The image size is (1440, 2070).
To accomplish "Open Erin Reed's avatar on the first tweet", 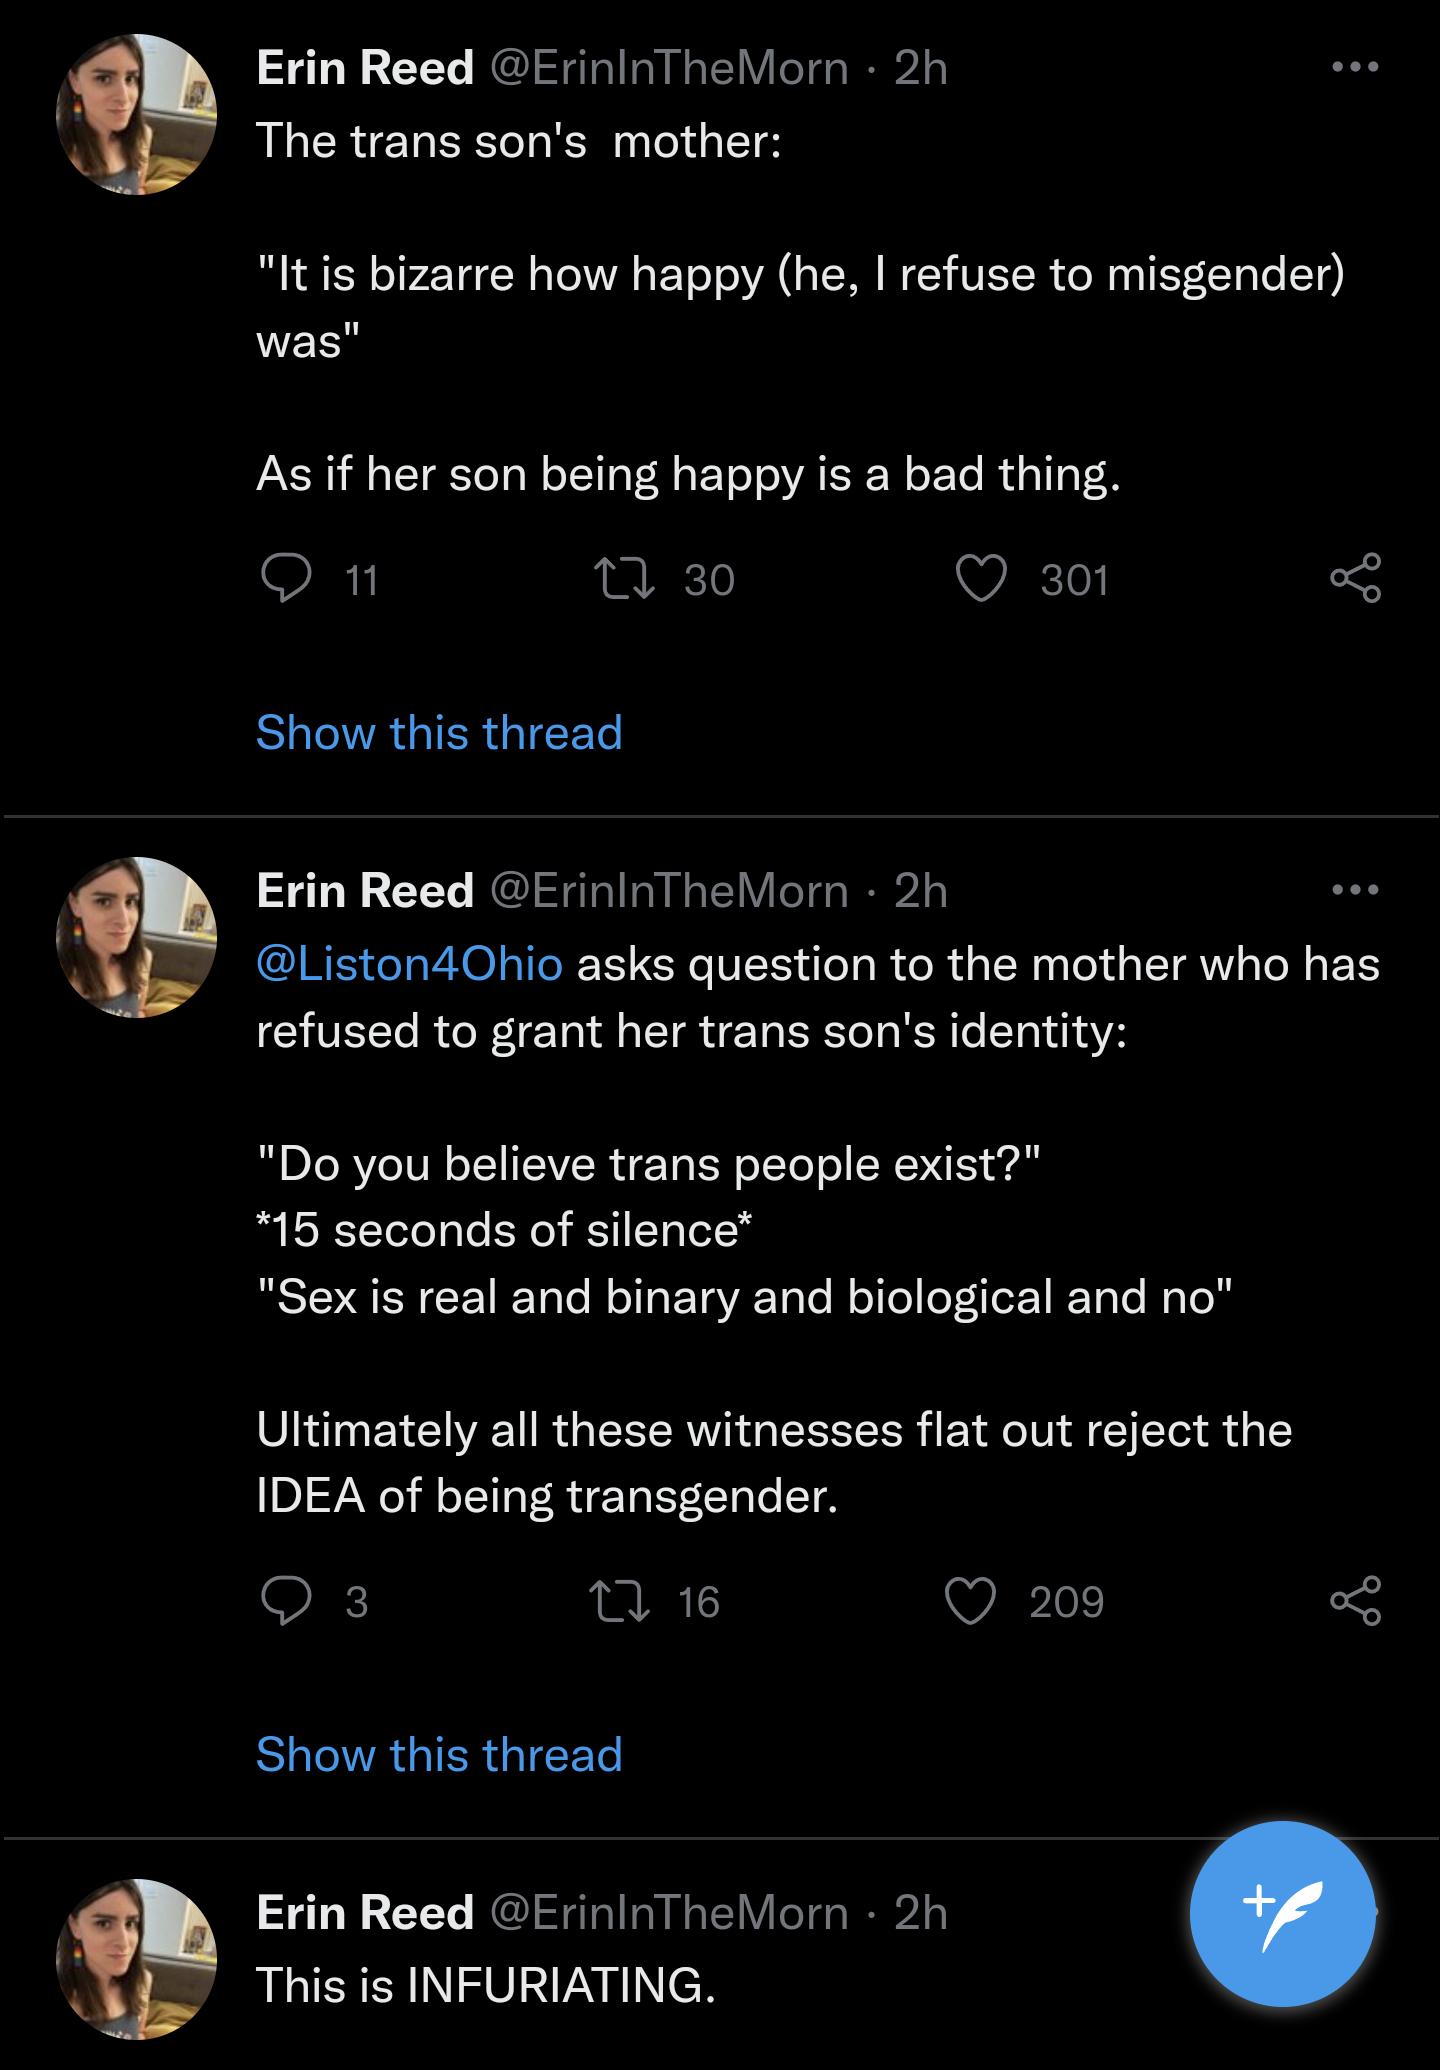I will click(136, 114).
